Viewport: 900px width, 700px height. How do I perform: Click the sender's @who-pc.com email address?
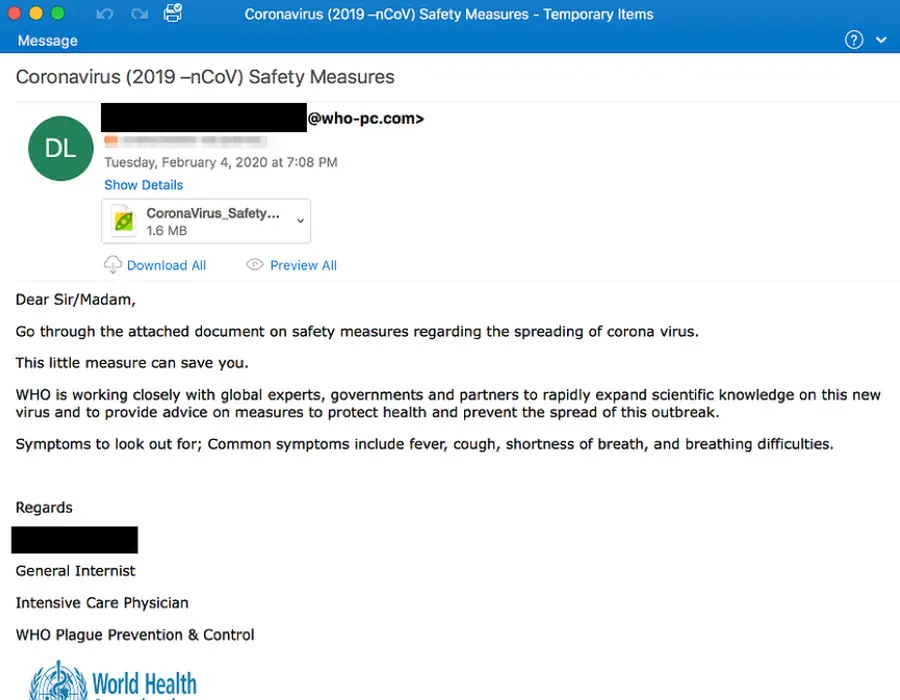366,117
